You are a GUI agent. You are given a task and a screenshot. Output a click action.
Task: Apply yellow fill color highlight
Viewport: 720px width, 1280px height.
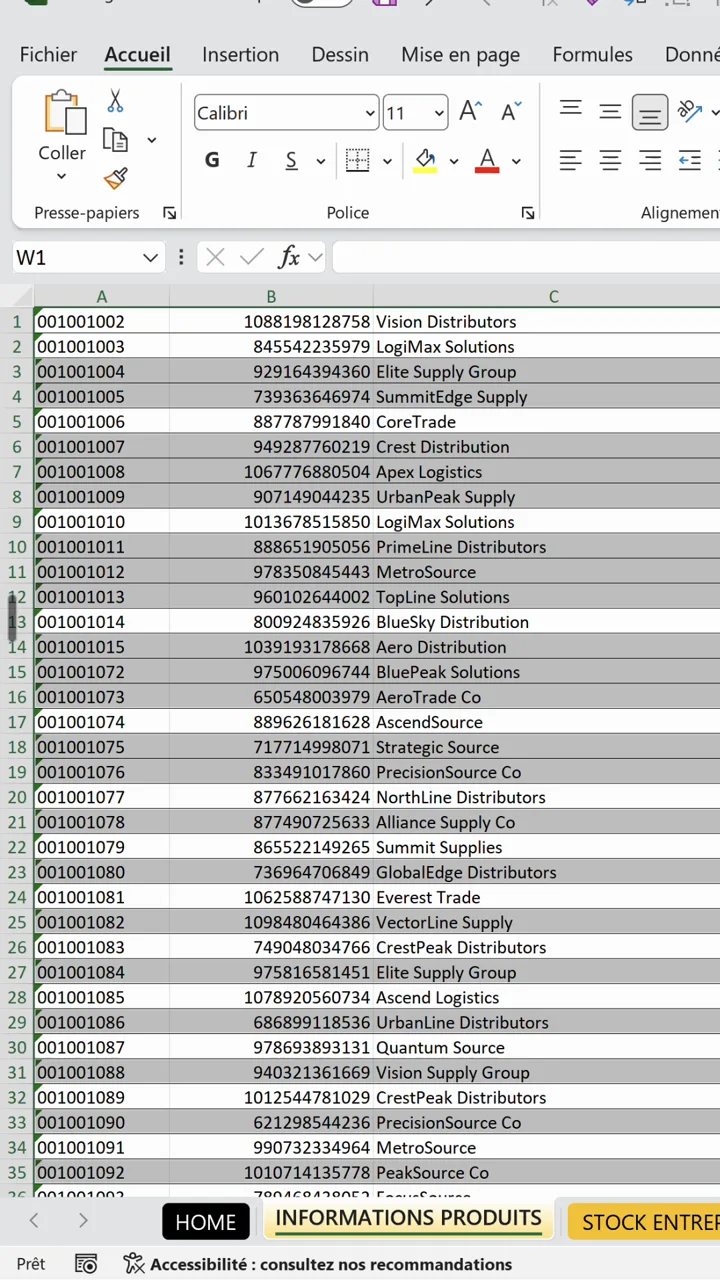(x=425, y=160)
